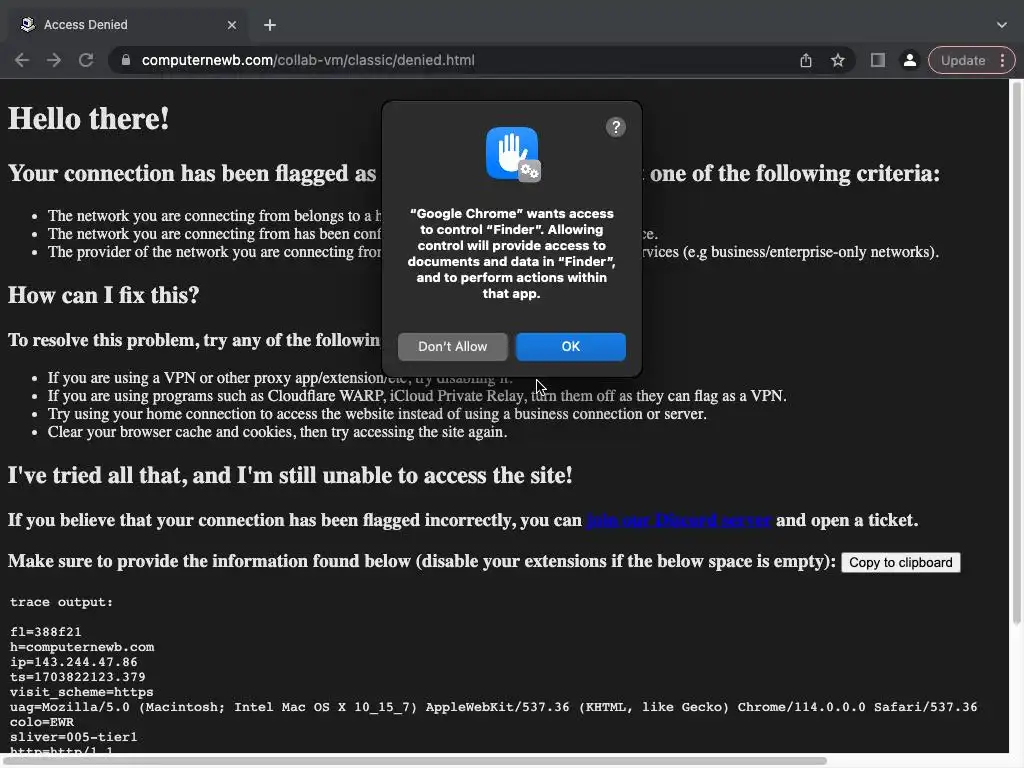This screenshot has height=768, width=1024.
Task: Click the 'Try using your home connection' bullet
Action: 377,413
